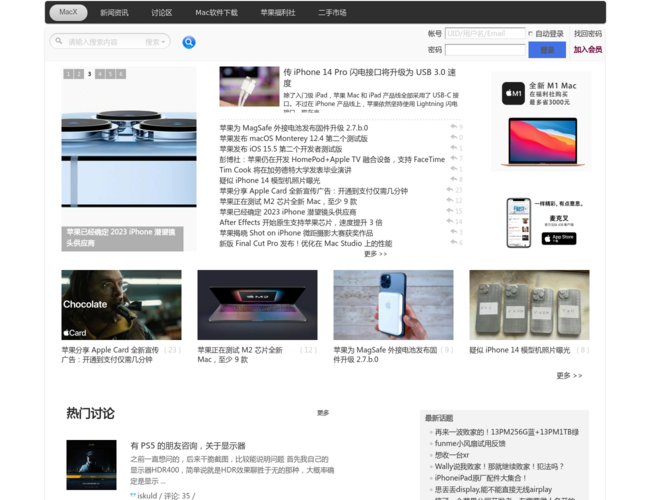Click reply icon beside Shot on iPhone headline

click(454, 231)
